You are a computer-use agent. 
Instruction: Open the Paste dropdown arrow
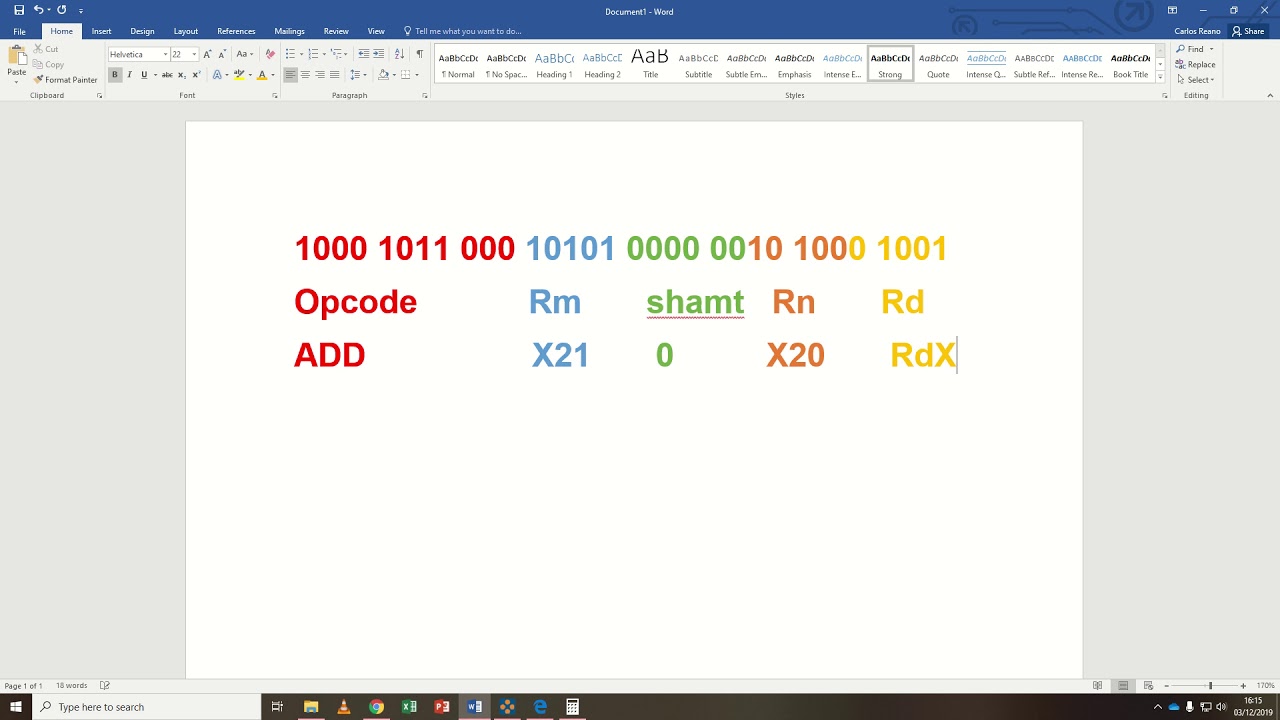[x=16, y=80]
